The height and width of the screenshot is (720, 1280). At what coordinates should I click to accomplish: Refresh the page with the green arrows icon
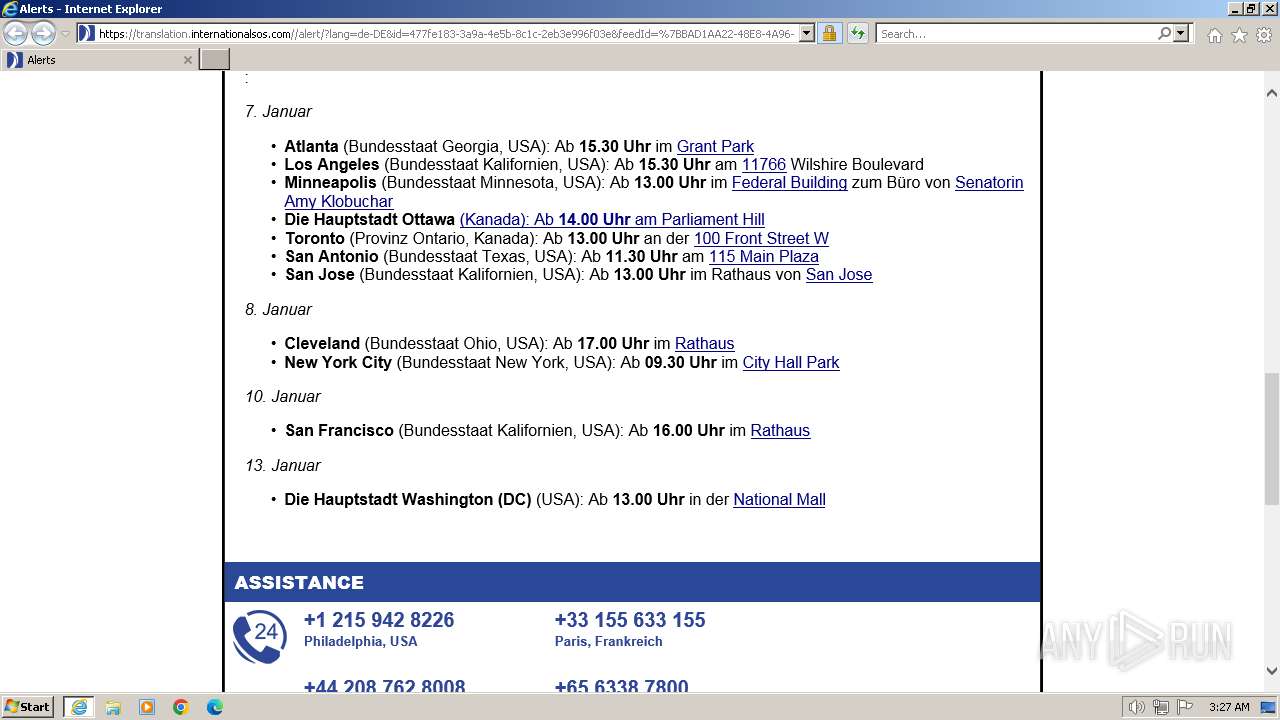pos(858,33)
